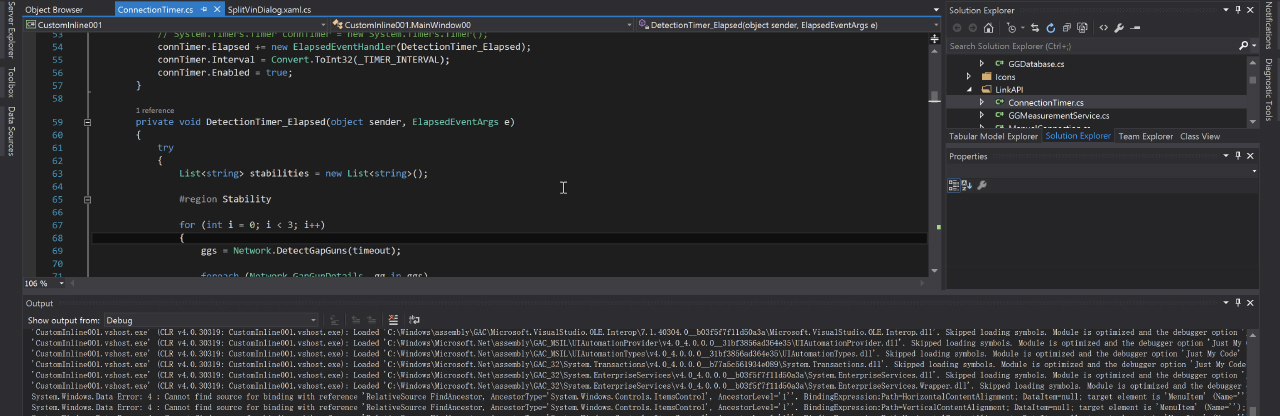Viewport: 1280px width, 416px height.
Task: Toggle Word Wrap in Output panel
Action: (414, 320)
